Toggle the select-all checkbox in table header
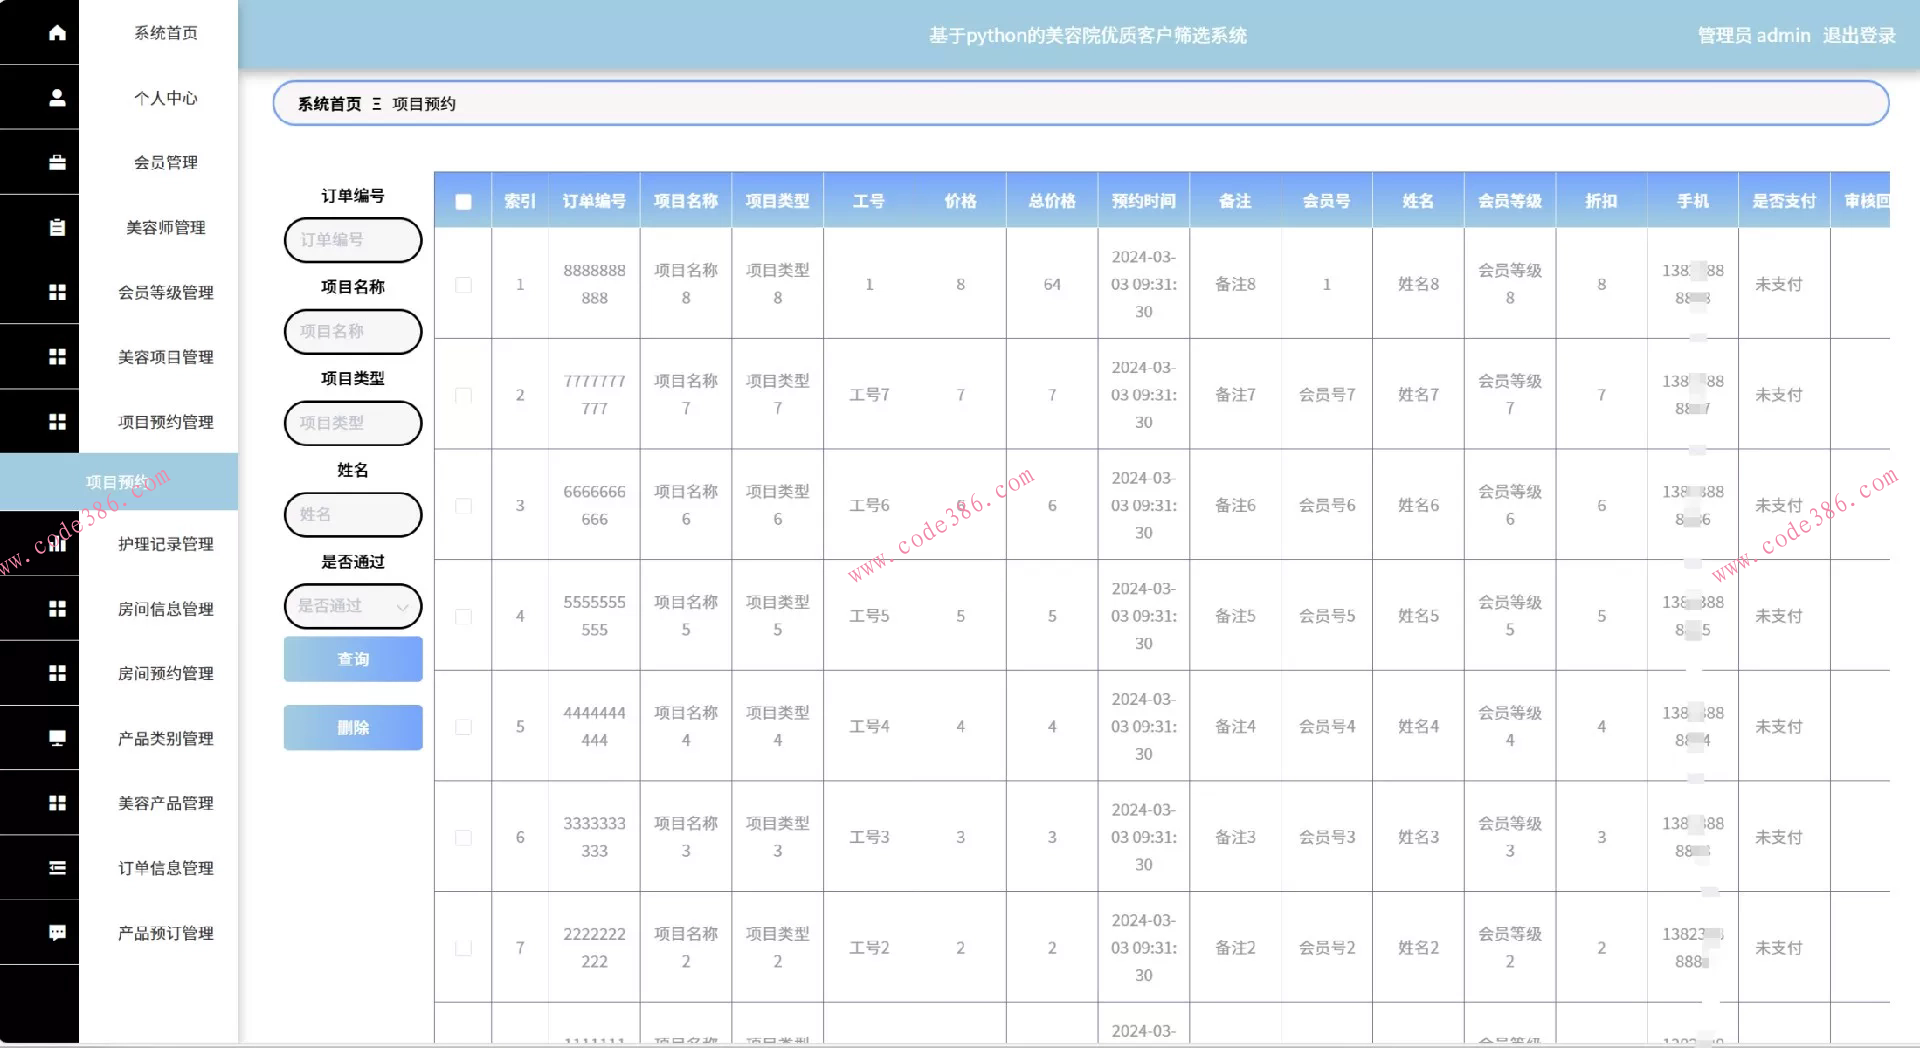Screen dimensions: 1920x1048 (463, 202)
